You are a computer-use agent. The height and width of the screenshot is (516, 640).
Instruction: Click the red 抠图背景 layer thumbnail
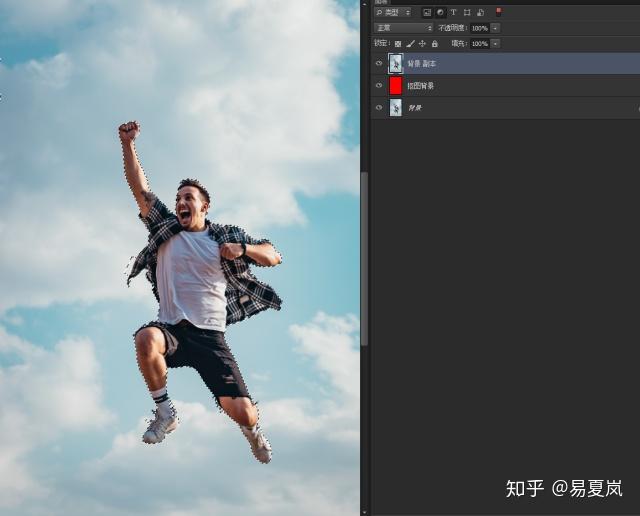pos(396,85)
